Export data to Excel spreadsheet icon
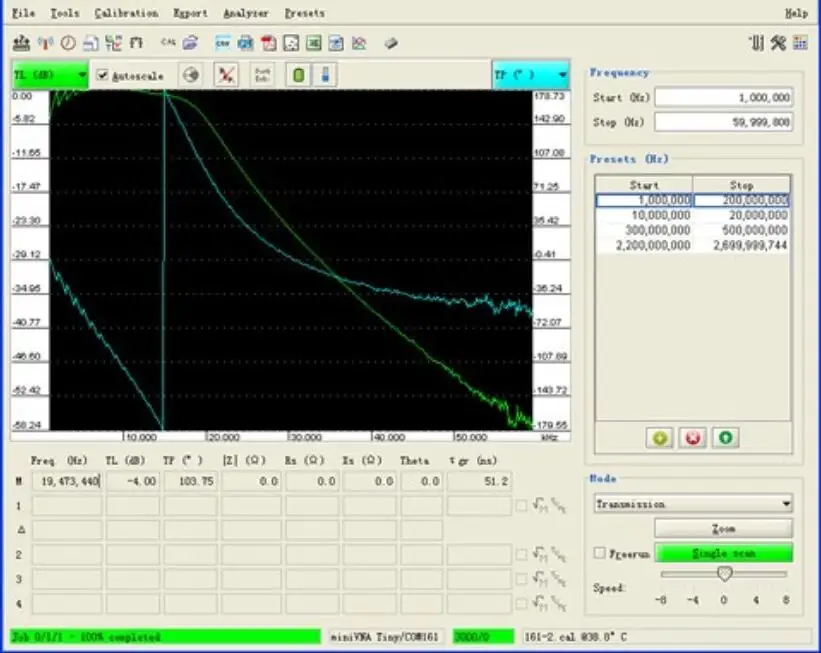This screenshot has height=653, width=821. point(314,43)
